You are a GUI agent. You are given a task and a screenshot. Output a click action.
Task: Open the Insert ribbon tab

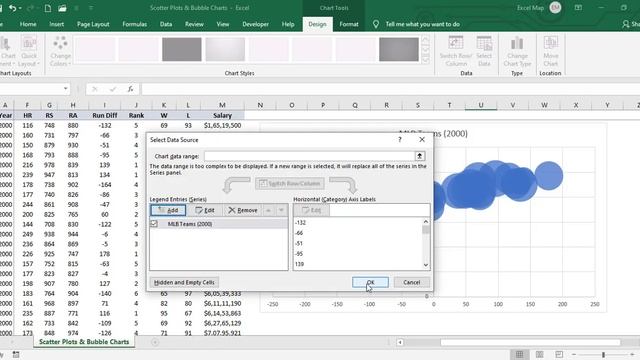56,24
